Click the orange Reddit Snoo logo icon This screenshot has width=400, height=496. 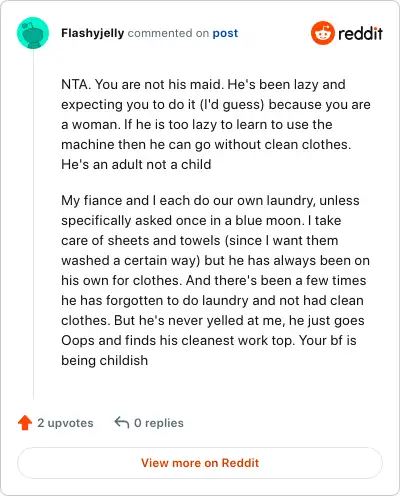323,33
